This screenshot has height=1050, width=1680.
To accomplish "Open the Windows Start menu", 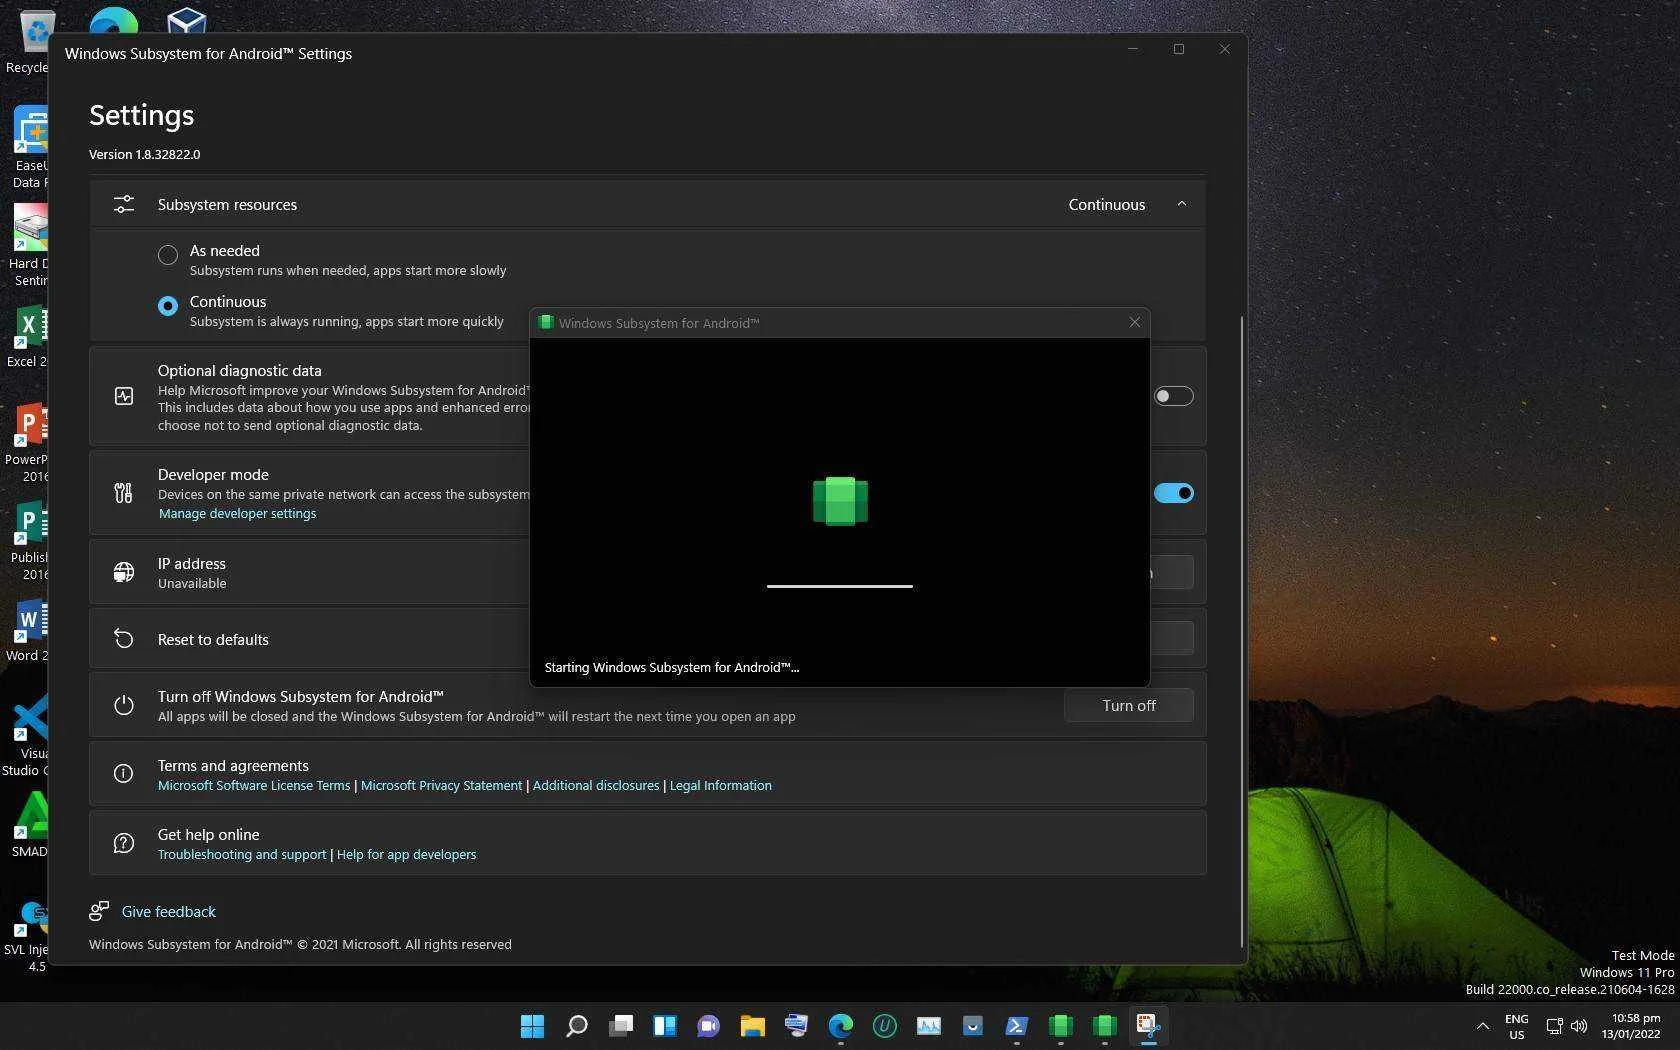I will click(532, 1026).
